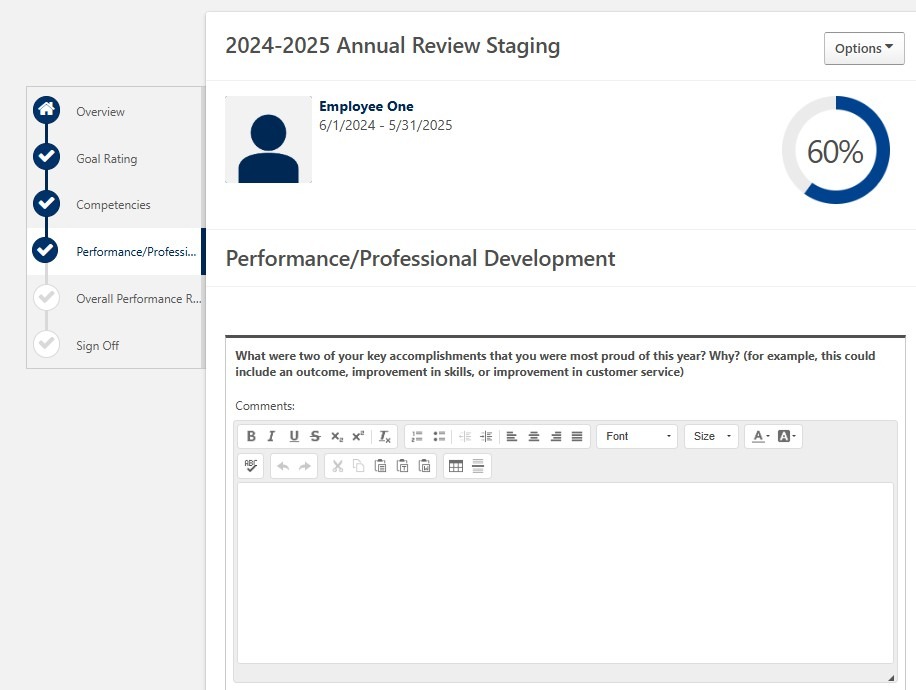Click the Overview home icon
916x690 pixels.
pos(46,110)
